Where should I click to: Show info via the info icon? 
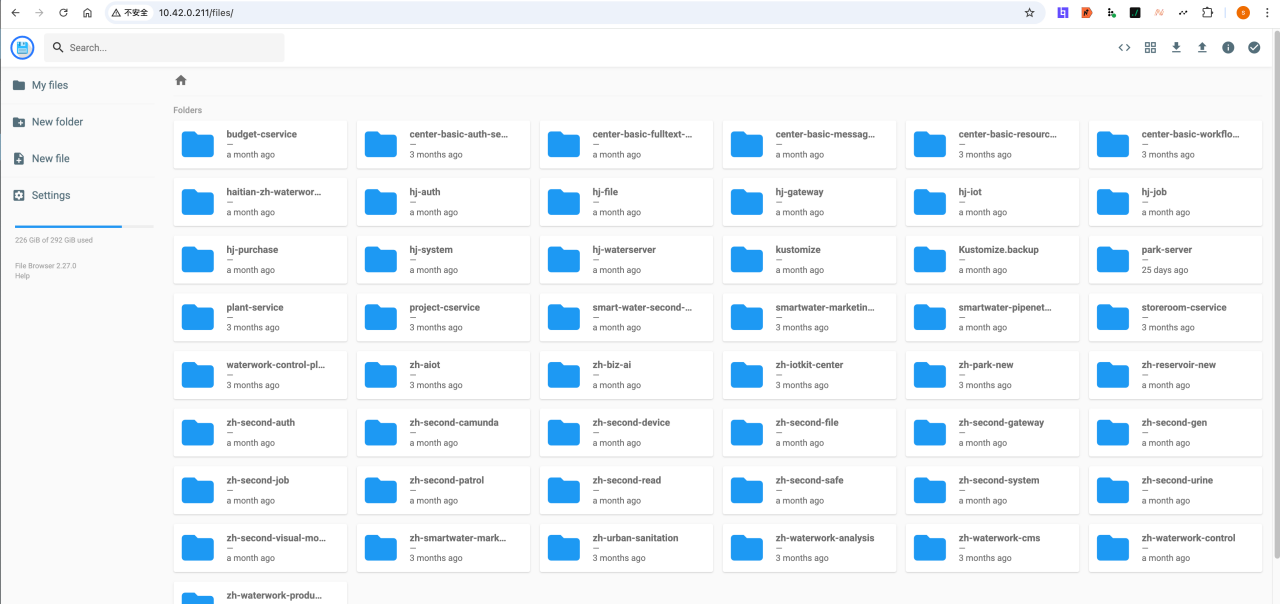1228,48
